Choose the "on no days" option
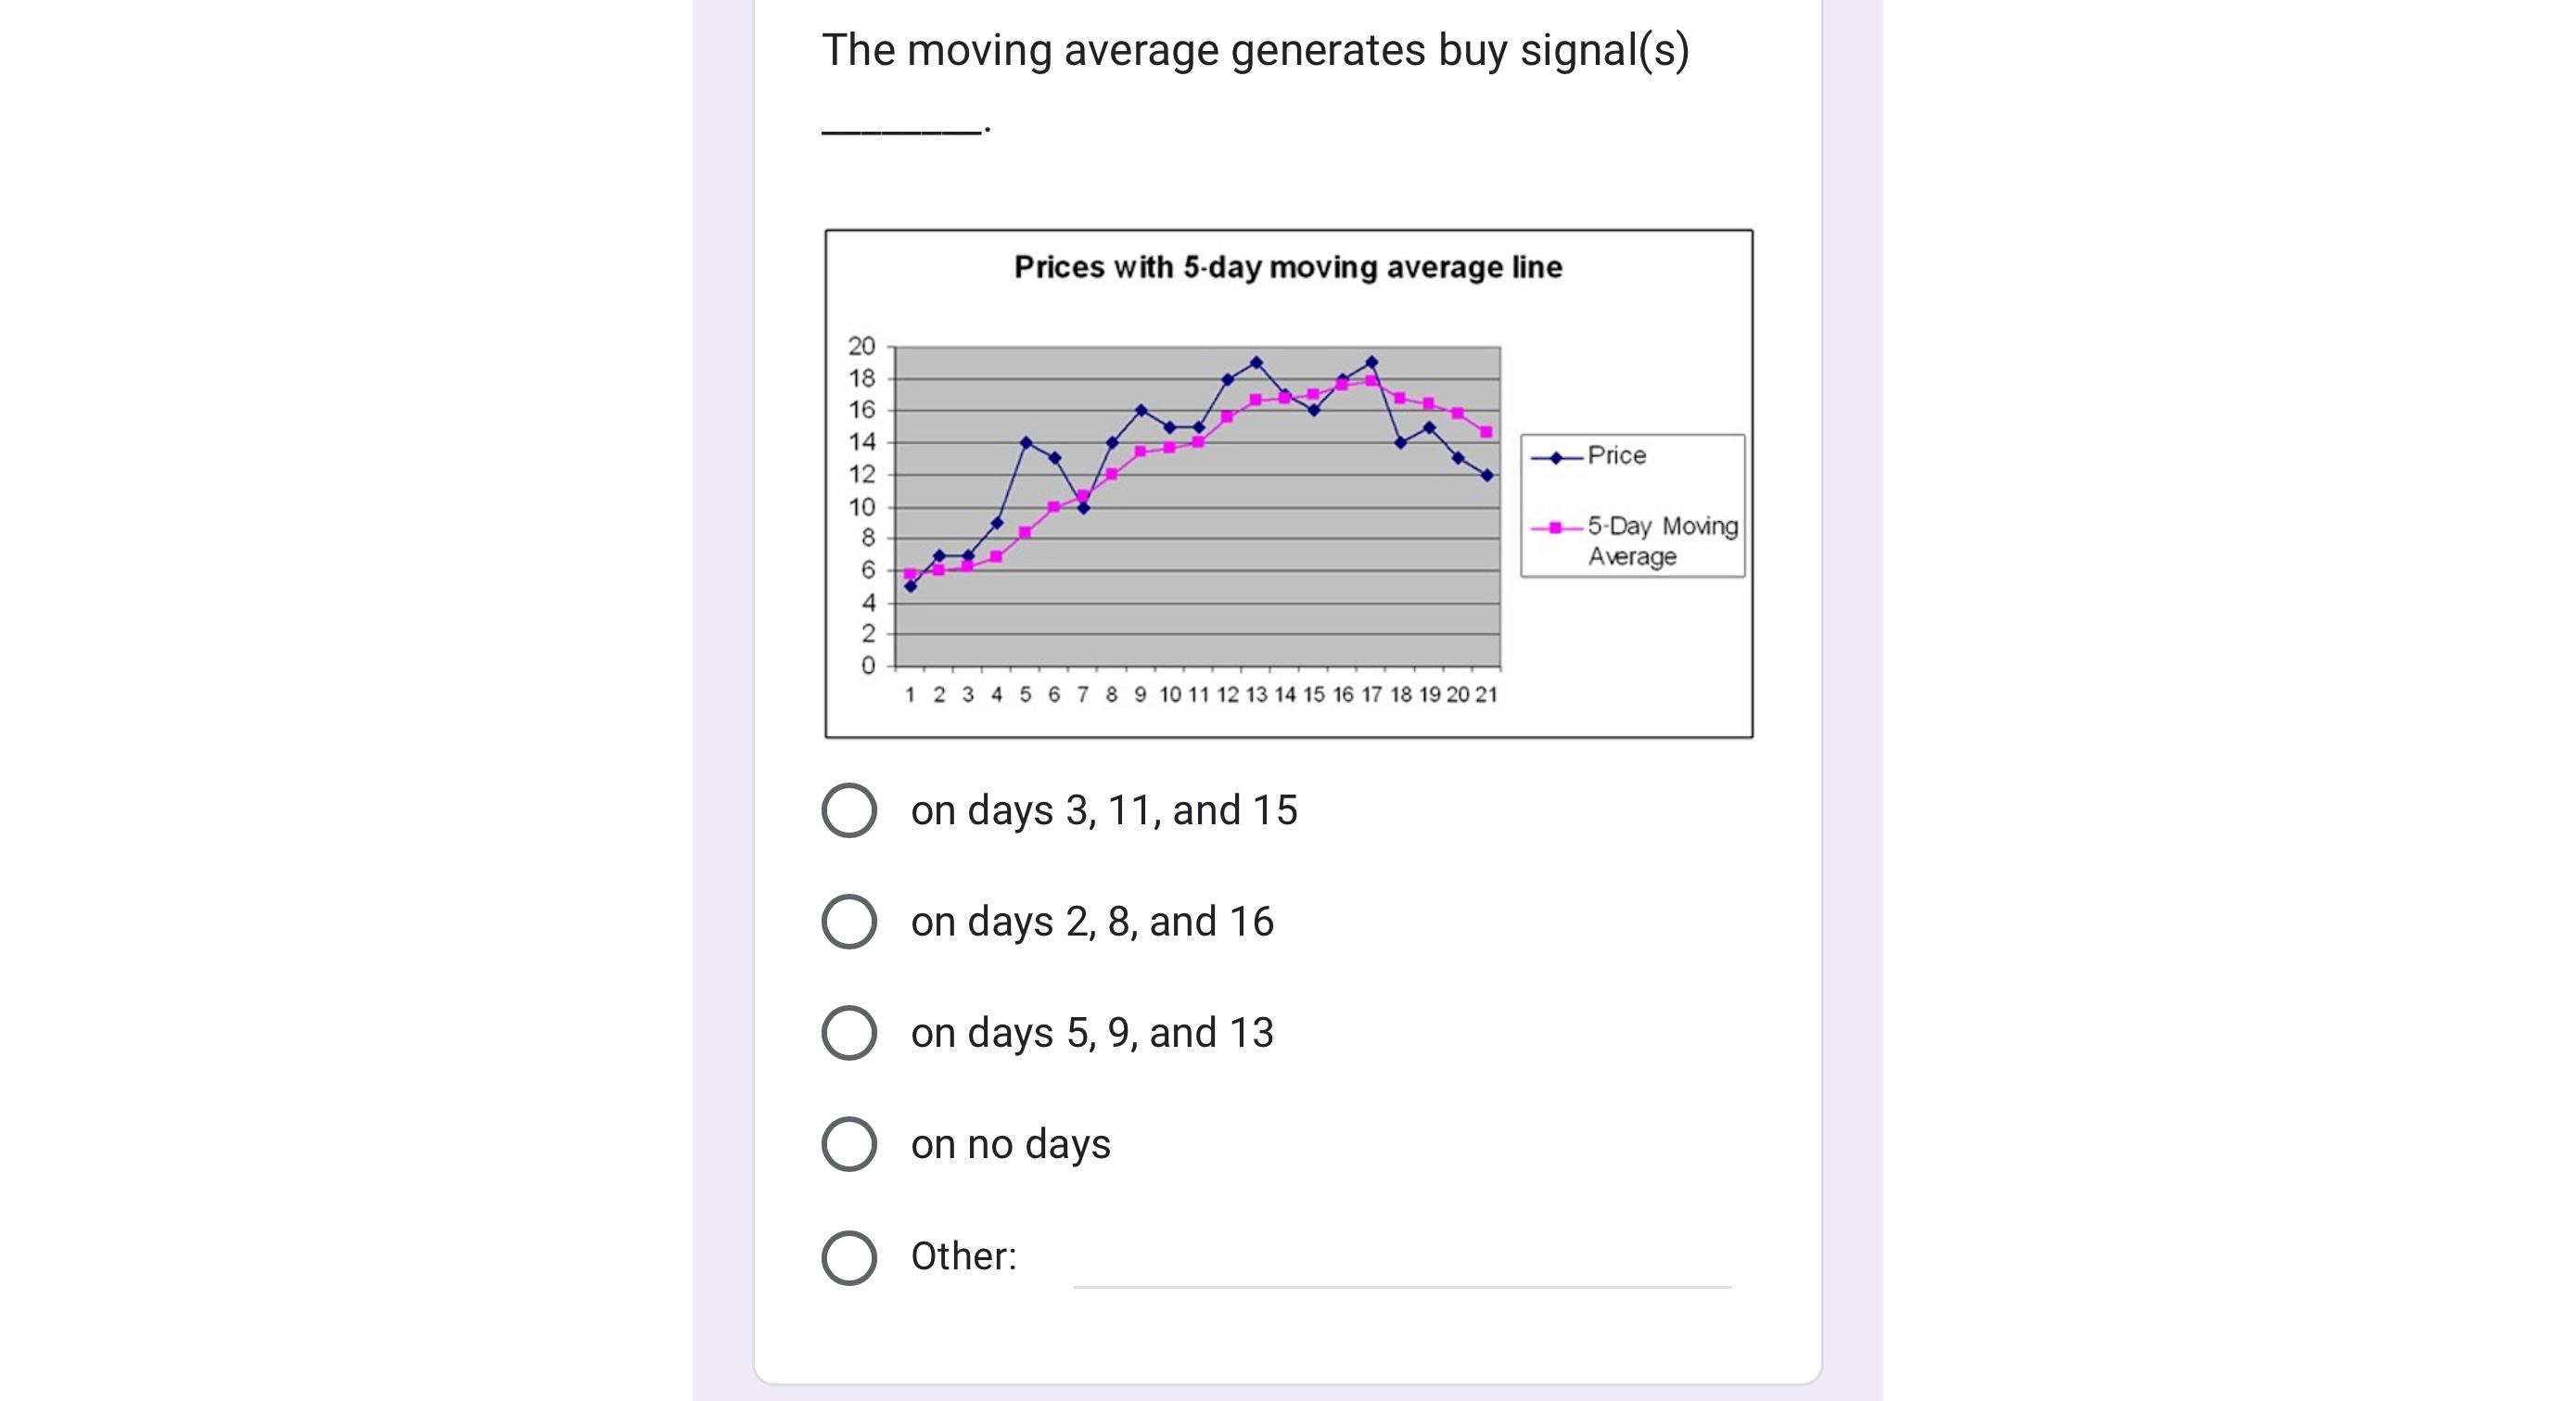Image resolution: width=2576 pixels, height=1401 pixels. tap(851, 1144)
